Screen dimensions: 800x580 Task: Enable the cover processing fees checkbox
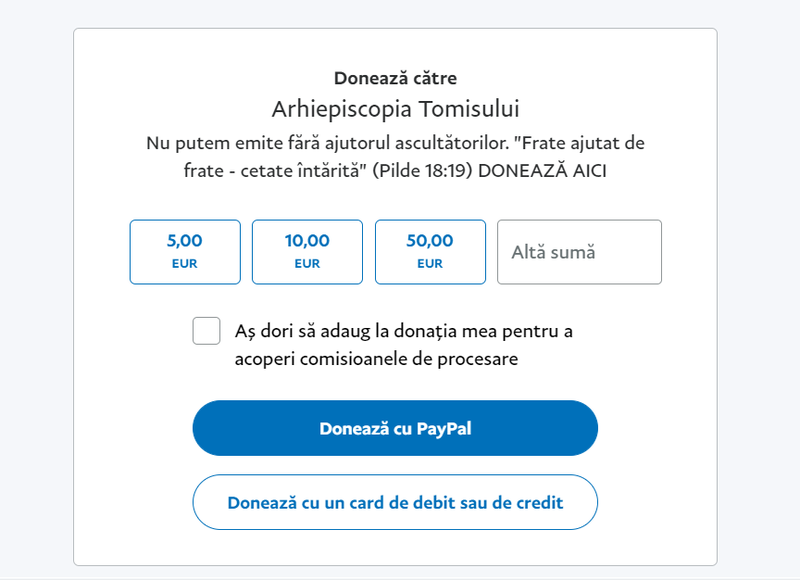(x=207, y=331)
